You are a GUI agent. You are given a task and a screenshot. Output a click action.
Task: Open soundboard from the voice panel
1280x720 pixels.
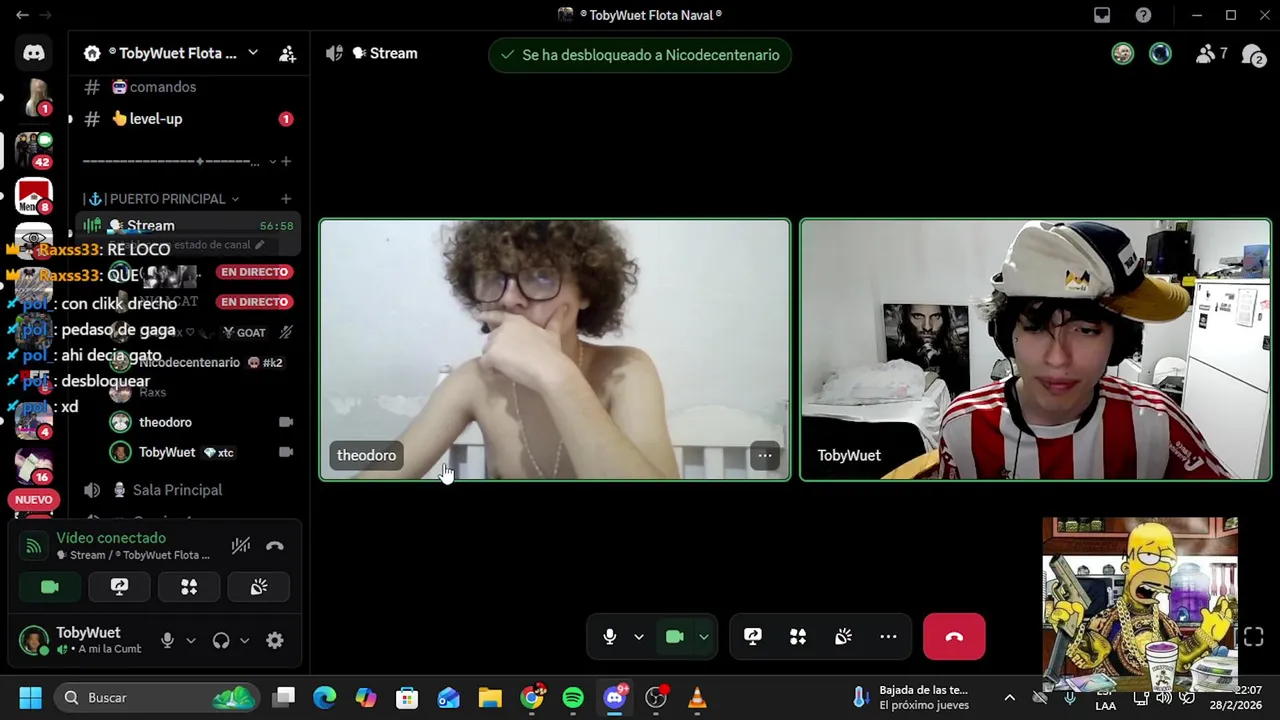pos(259,587)
